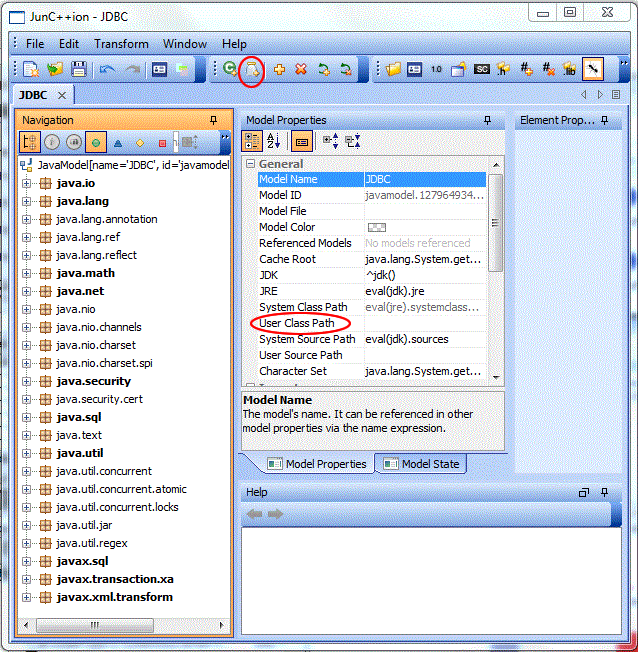Open the Help menu
The image size is (638, 652).
point(234,44)
